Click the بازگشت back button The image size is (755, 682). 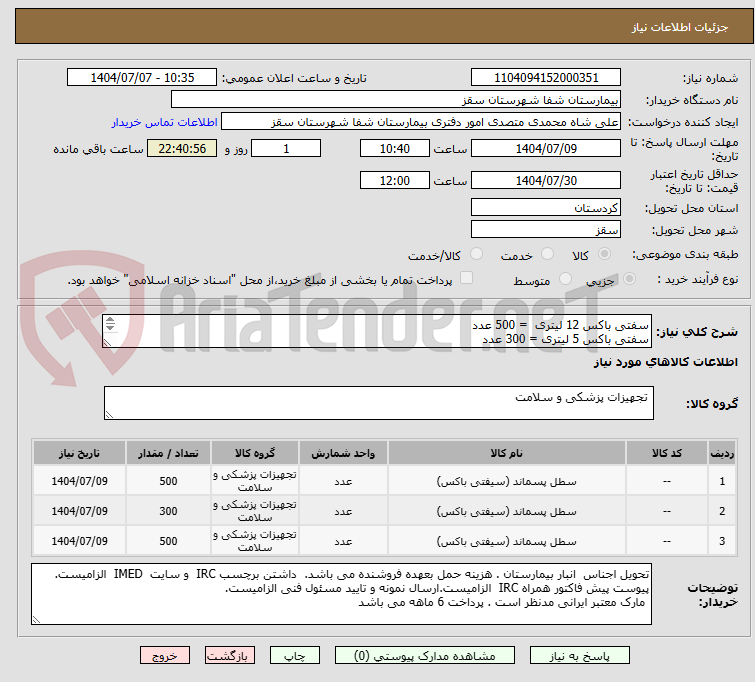point(232,657)
